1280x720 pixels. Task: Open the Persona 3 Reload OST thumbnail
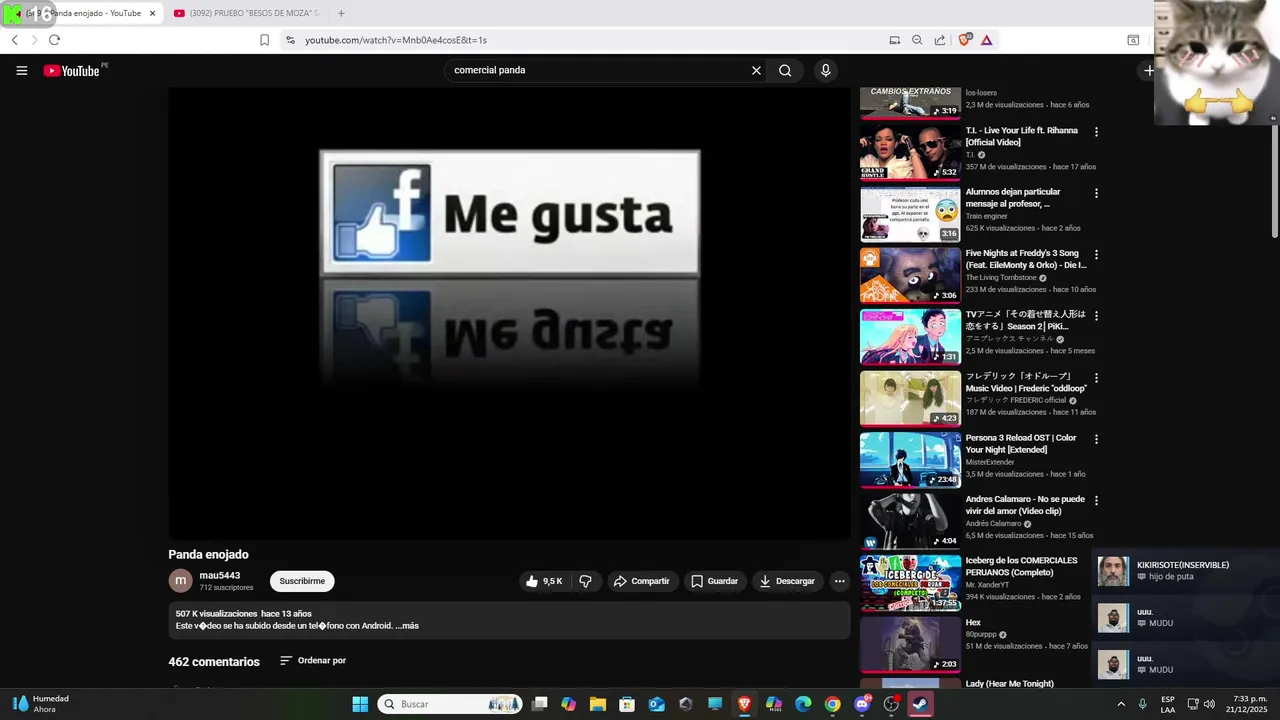click(910, 459)
